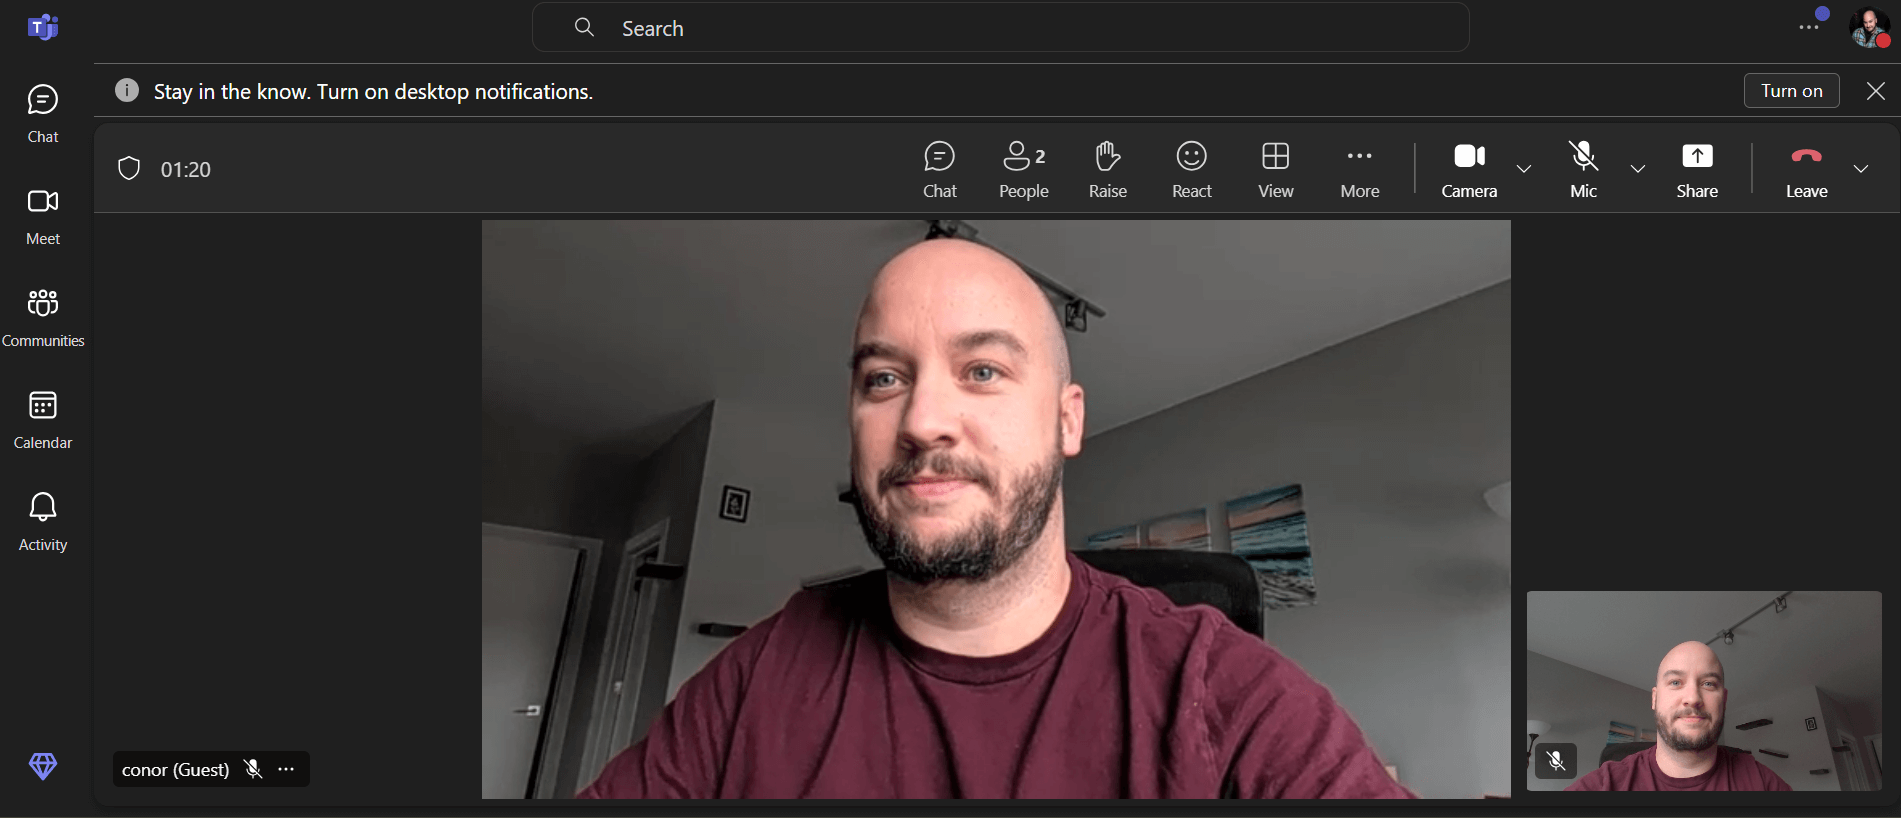Viewport: 1901px width, 818px height.
Task: Turn on desktop notifications
Action: pos(1792,91)
